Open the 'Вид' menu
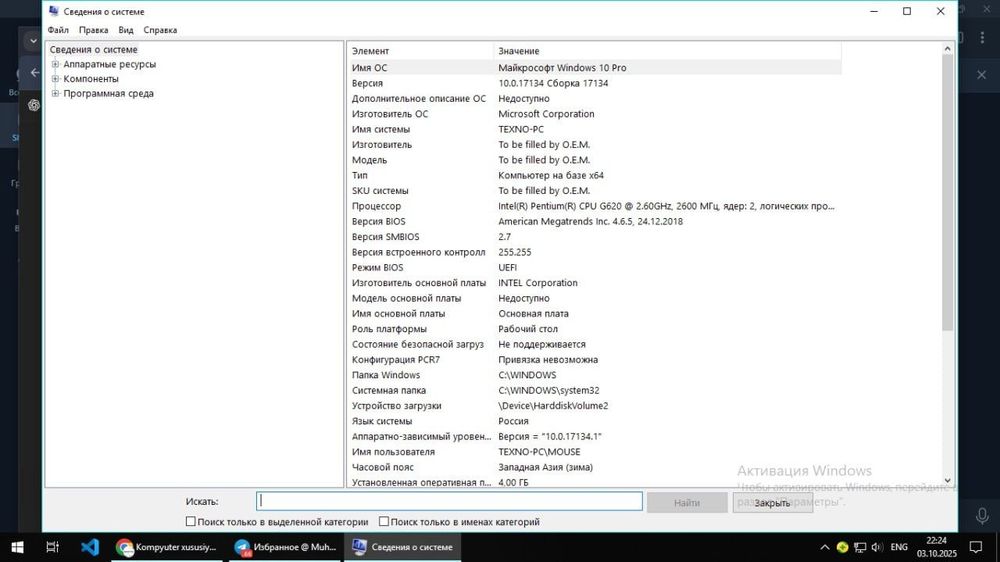 126,30
